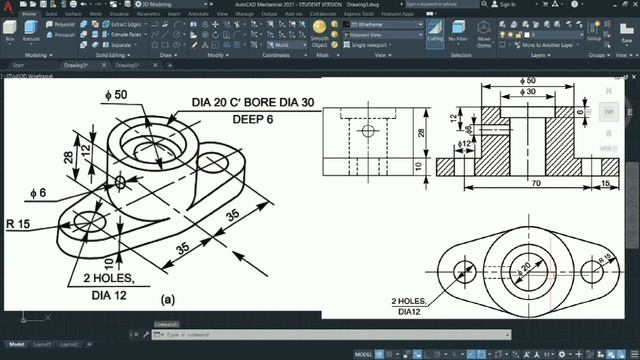This screenshot has height=360, width=640.
Task: Open the Autodesk App Store cart icon
Action: point(545,4)
